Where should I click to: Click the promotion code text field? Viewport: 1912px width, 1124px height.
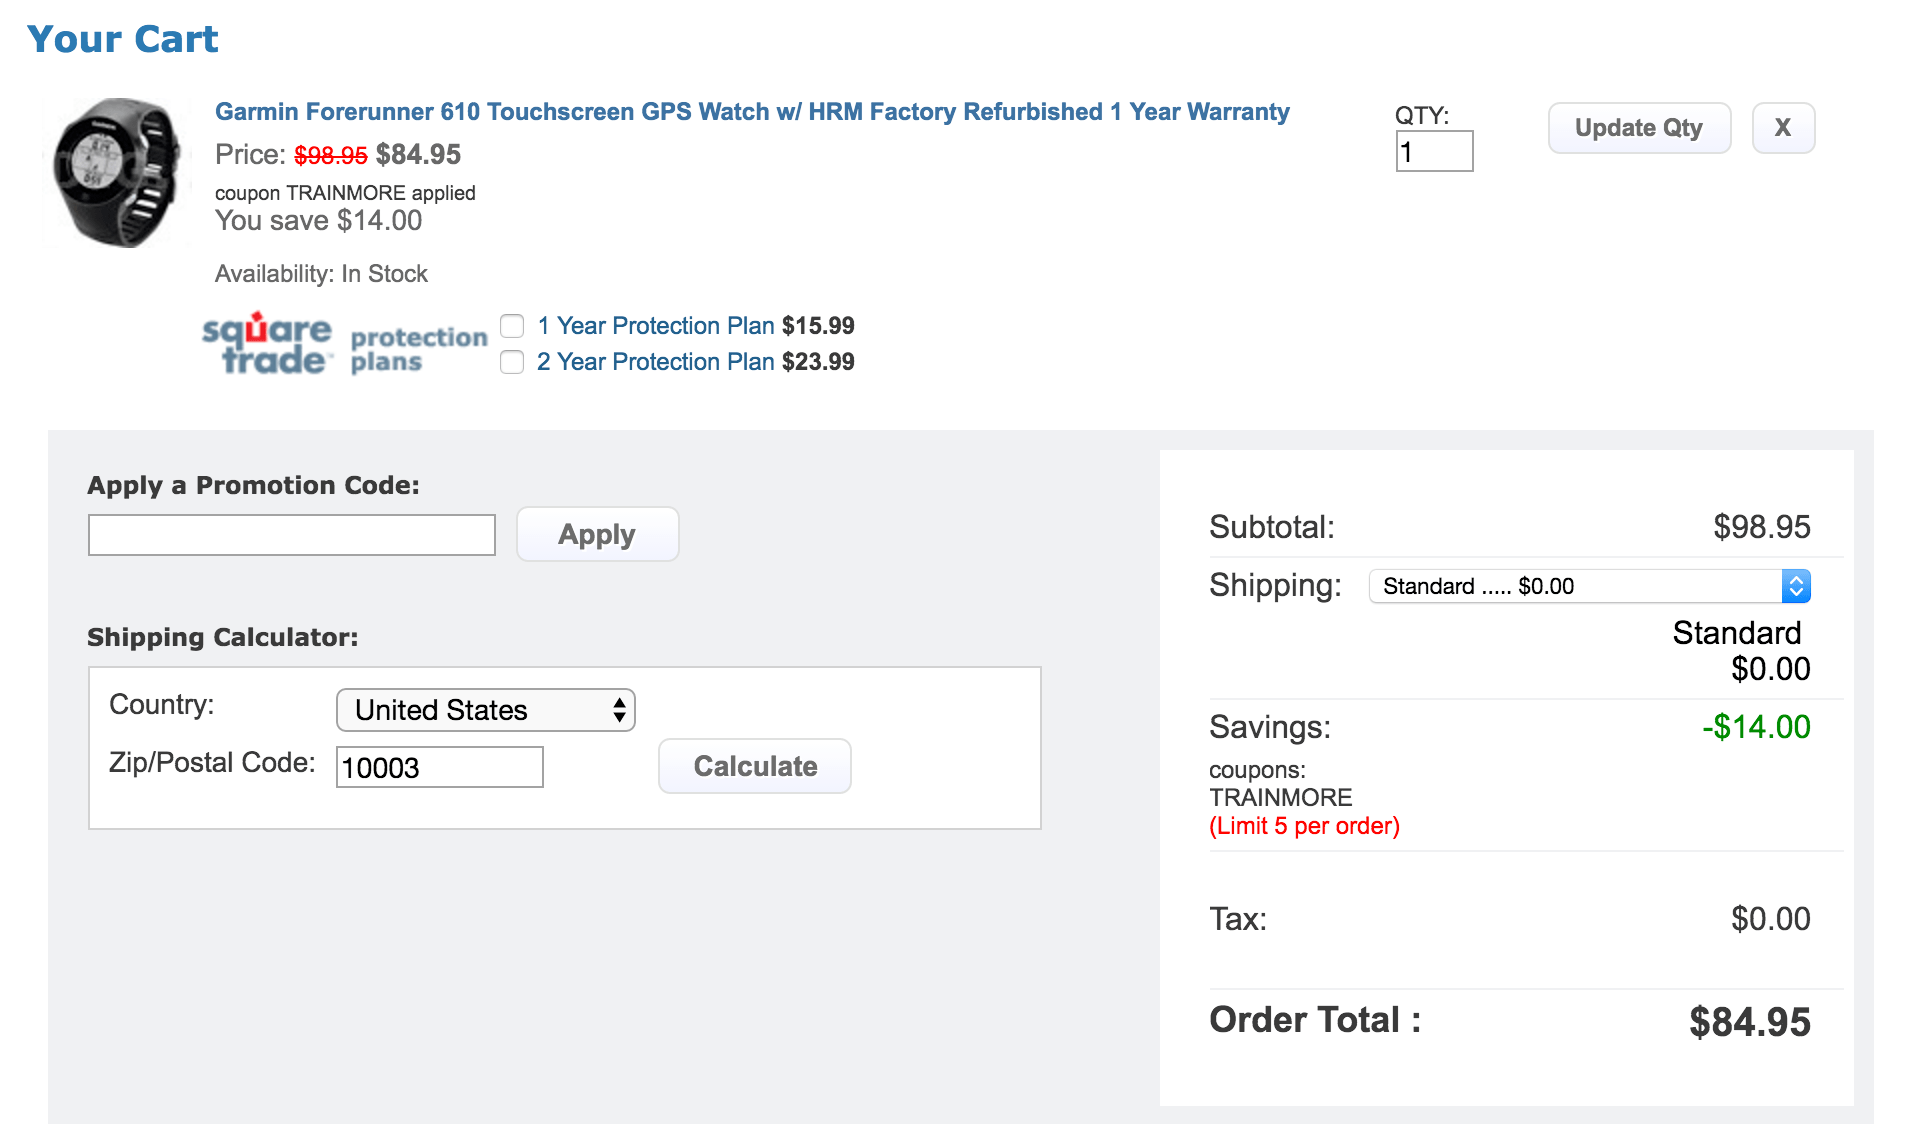pyautogui.click(x=291, y=535)
